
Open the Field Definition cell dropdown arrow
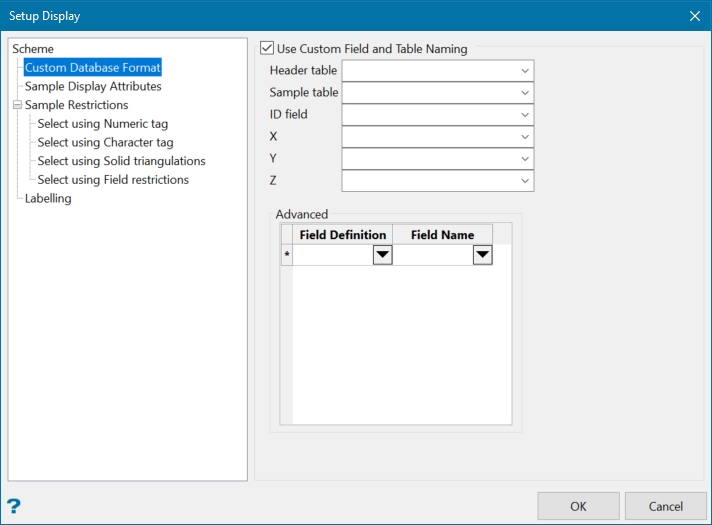(x=382, y=256)
